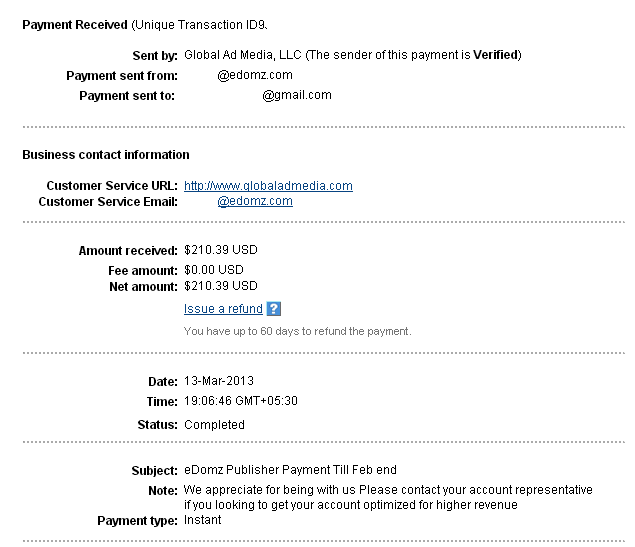Click the Business contact information heading

(106, 155)
